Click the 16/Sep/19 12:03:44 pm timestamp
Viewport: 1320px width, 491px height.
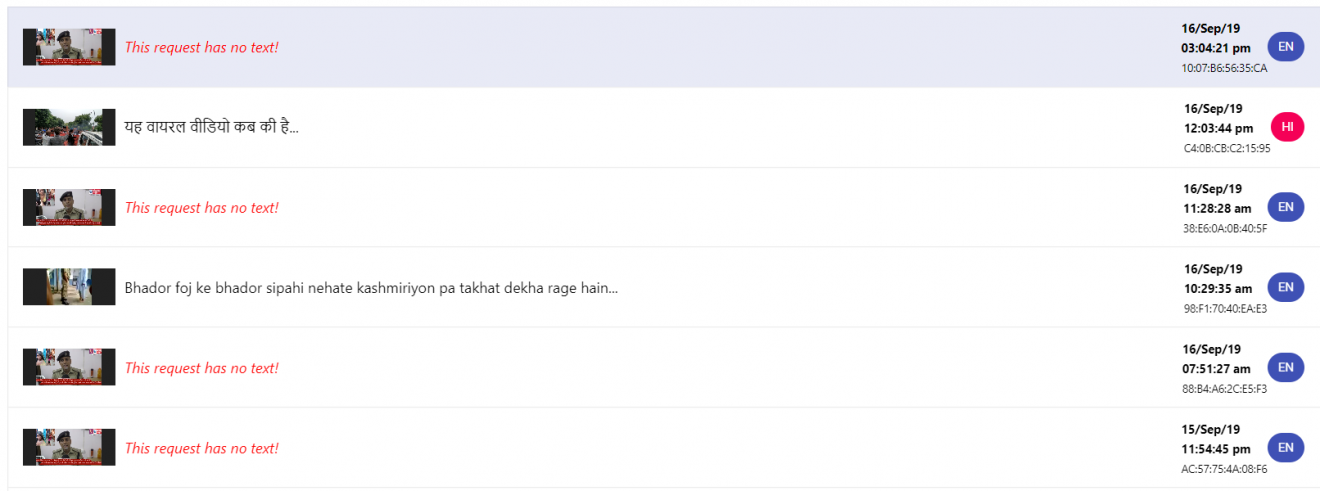(x=1218, y=118)
